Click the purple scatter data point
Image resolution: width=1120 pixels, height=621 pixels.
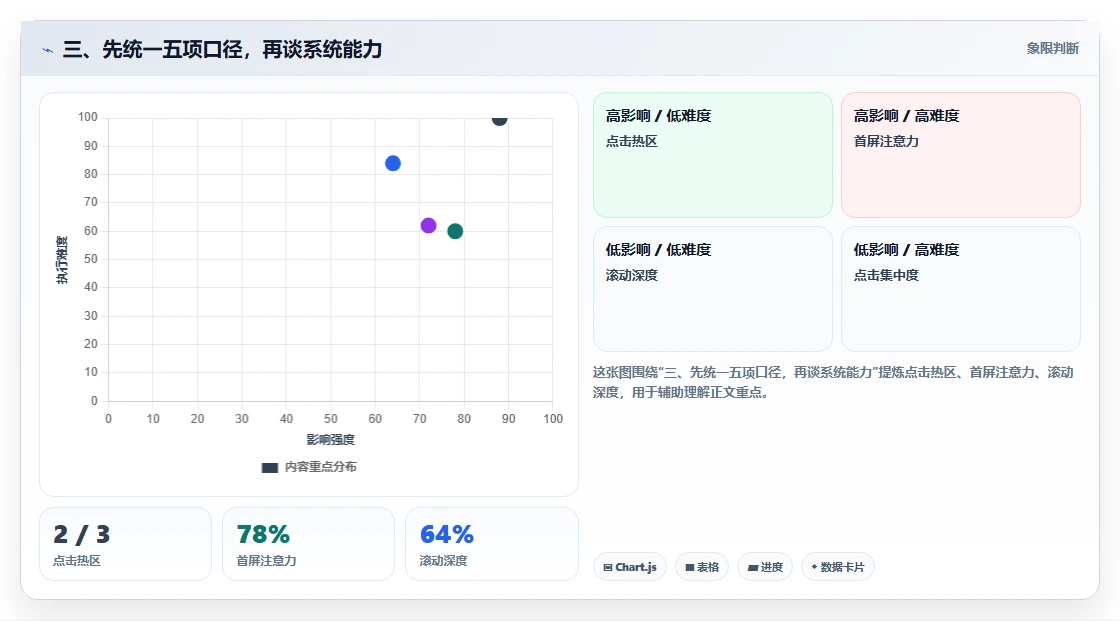429,226
